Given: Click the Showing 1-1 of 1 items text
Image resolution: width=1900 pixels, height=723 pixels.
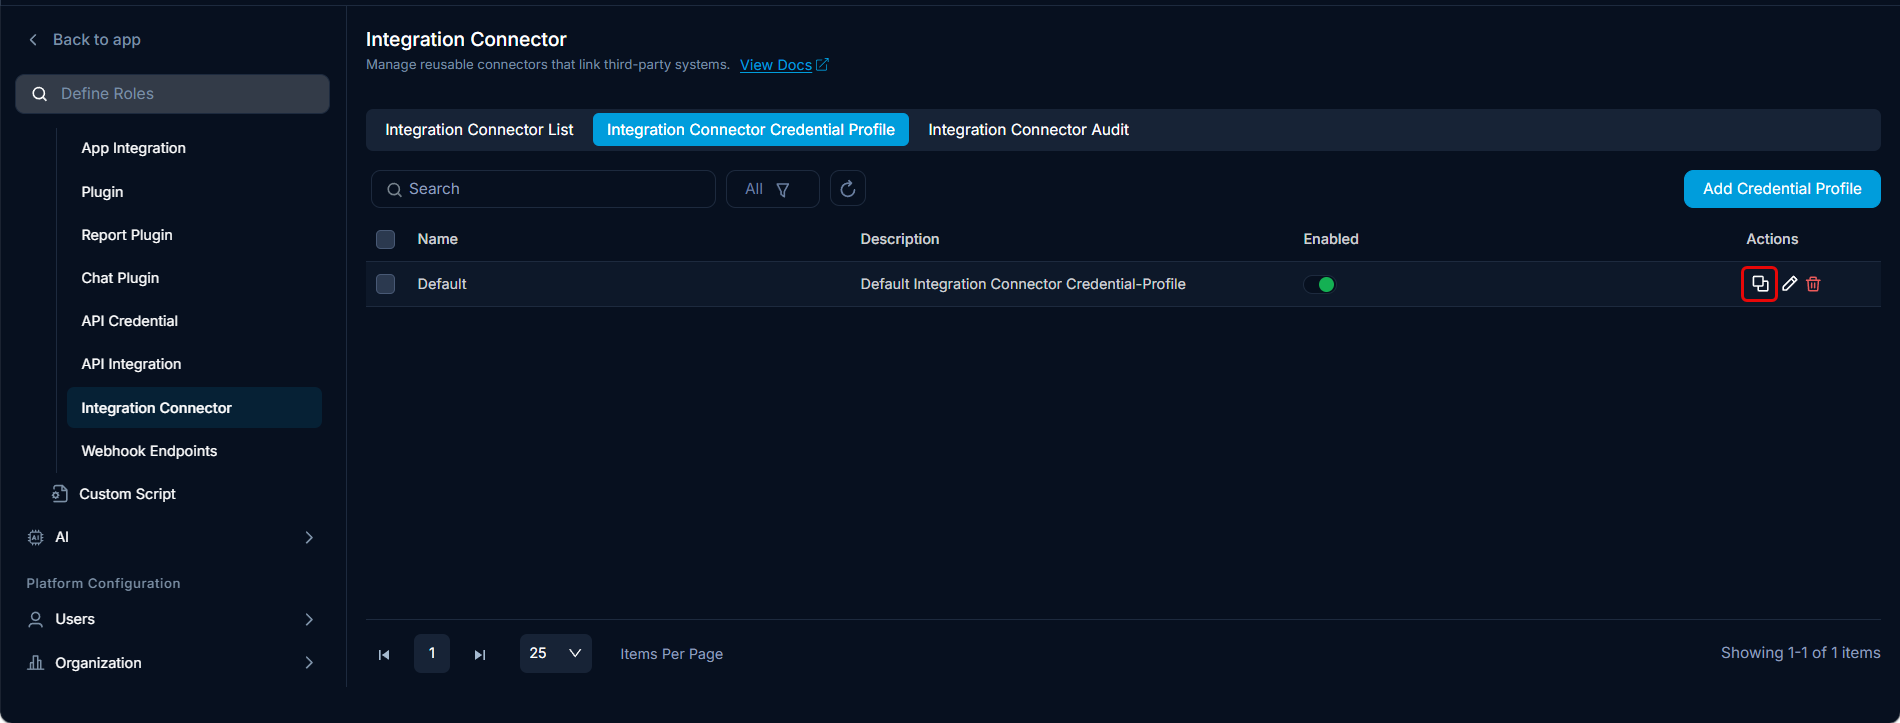Looking at the screenshot, I should [1800, 653].
